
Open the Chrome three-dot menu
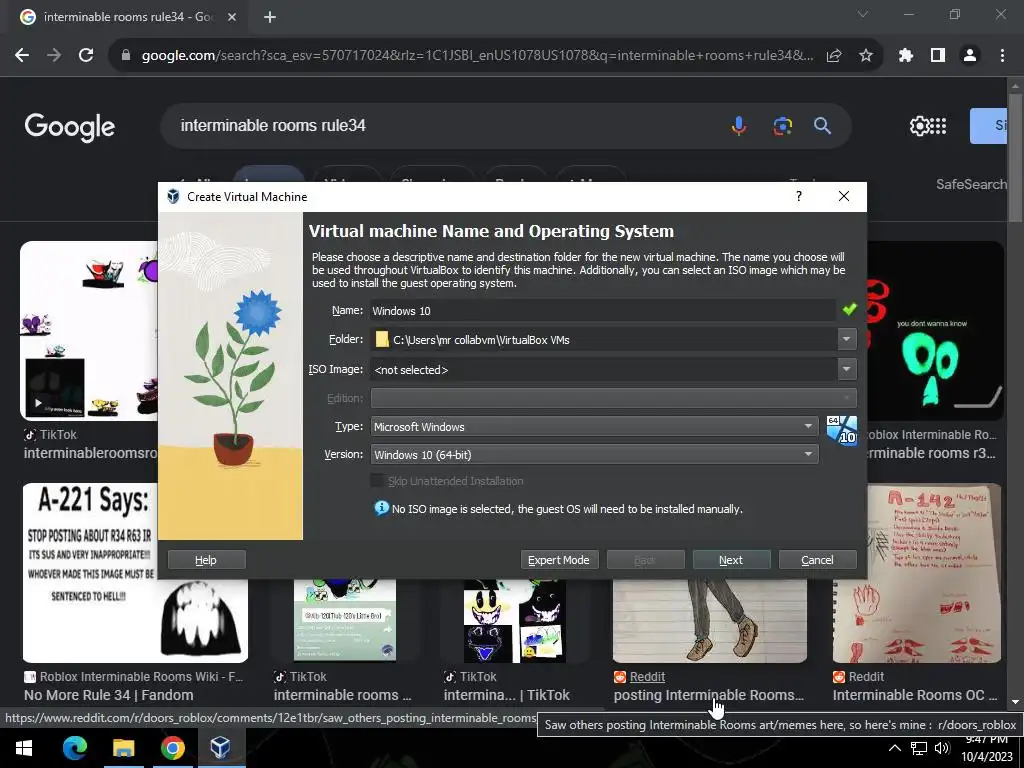pos(1002,56)
